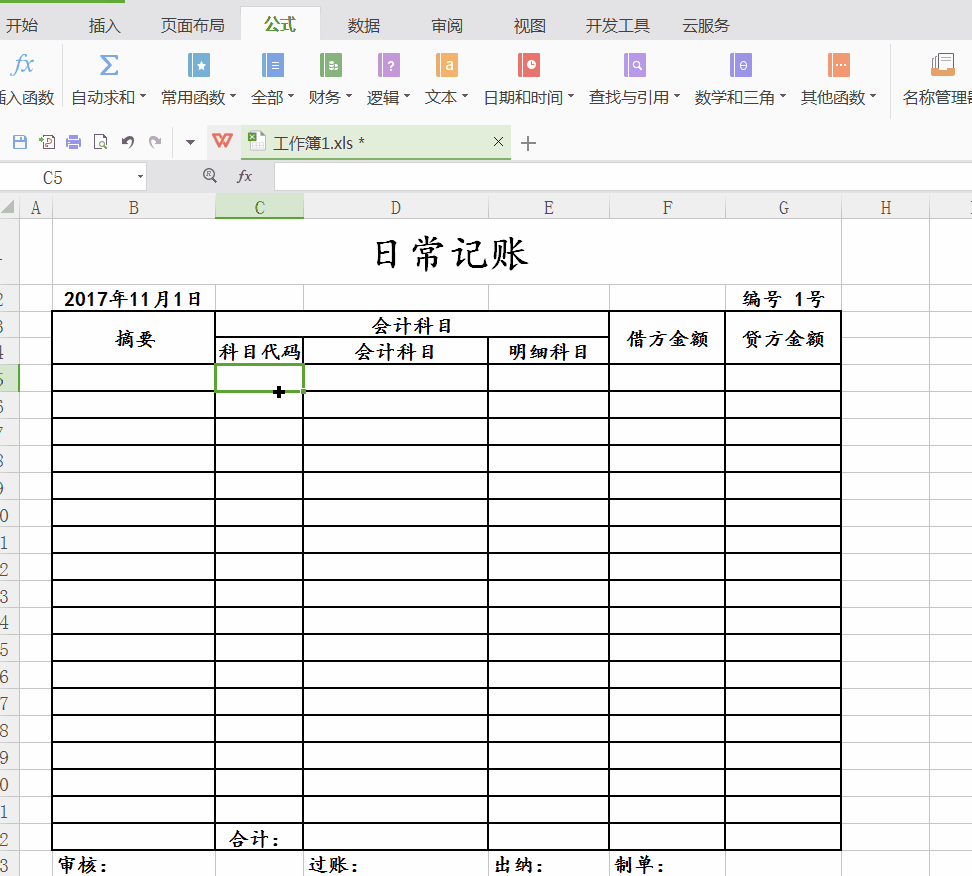972x876 pixels.
Task: Open the Insert (插入) ribbon tab
Action: tap(104, 25)
